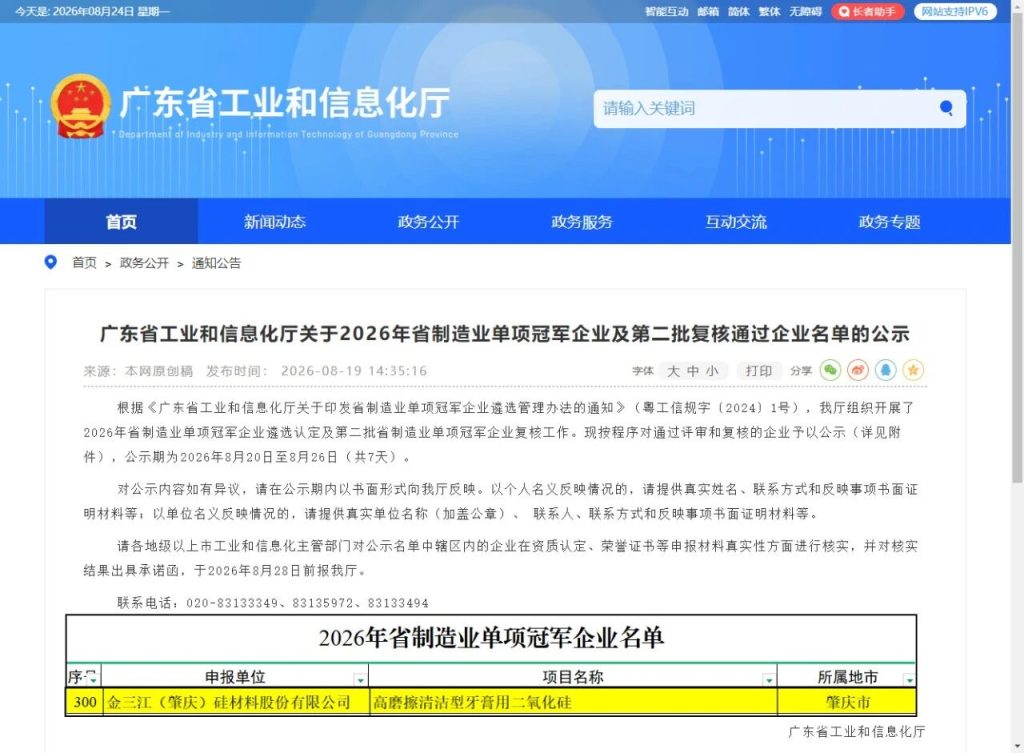The image size is (1024, 753).
Task: Set font size to 小
Action: click(712, 371)
